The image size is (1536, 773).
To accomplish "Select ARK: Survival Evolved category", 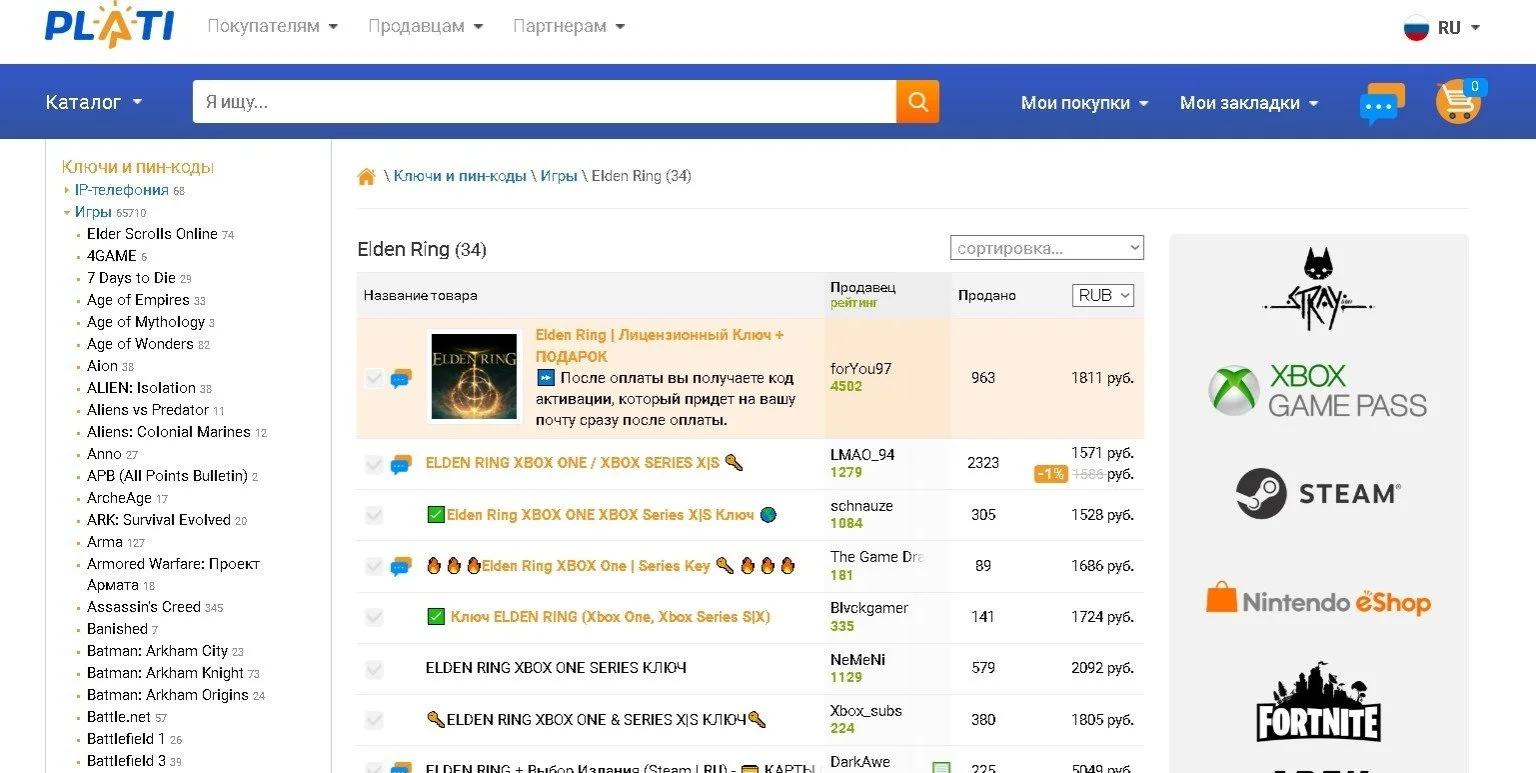I will (x=159, y=520).
